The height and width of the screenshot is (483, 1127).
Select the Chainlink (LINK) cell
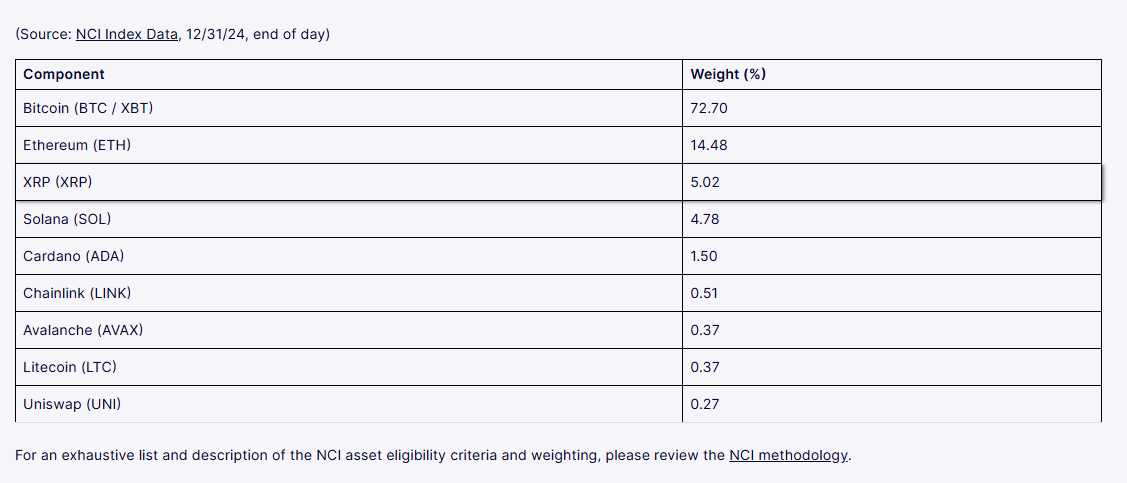(77, 293)
